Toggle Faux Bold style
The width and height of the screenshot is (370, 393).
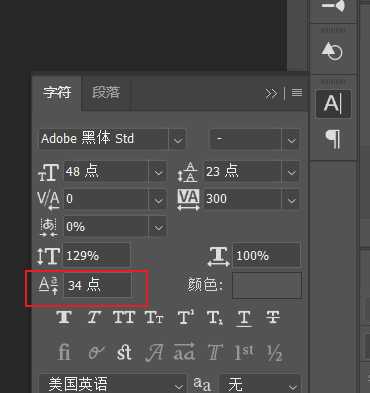pos(64,317)
